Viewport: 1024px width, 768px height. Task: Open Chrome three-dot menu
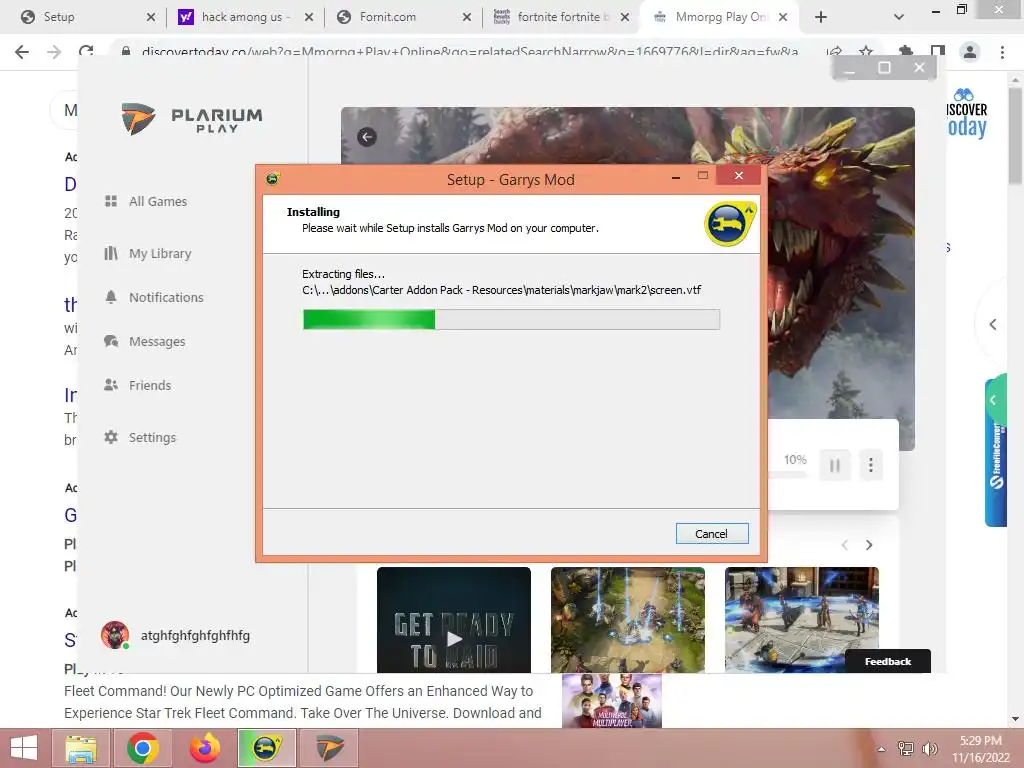click(1002, 52)
